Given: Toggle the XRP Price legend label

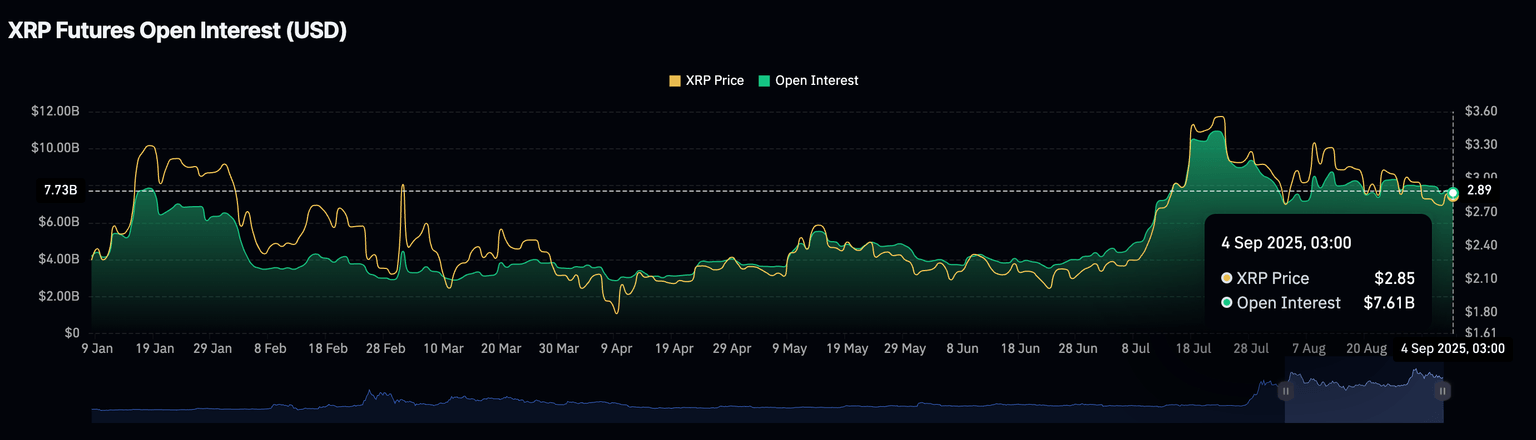Looking at the screenshot, I should pyautogui.click(x=714, y=80).
